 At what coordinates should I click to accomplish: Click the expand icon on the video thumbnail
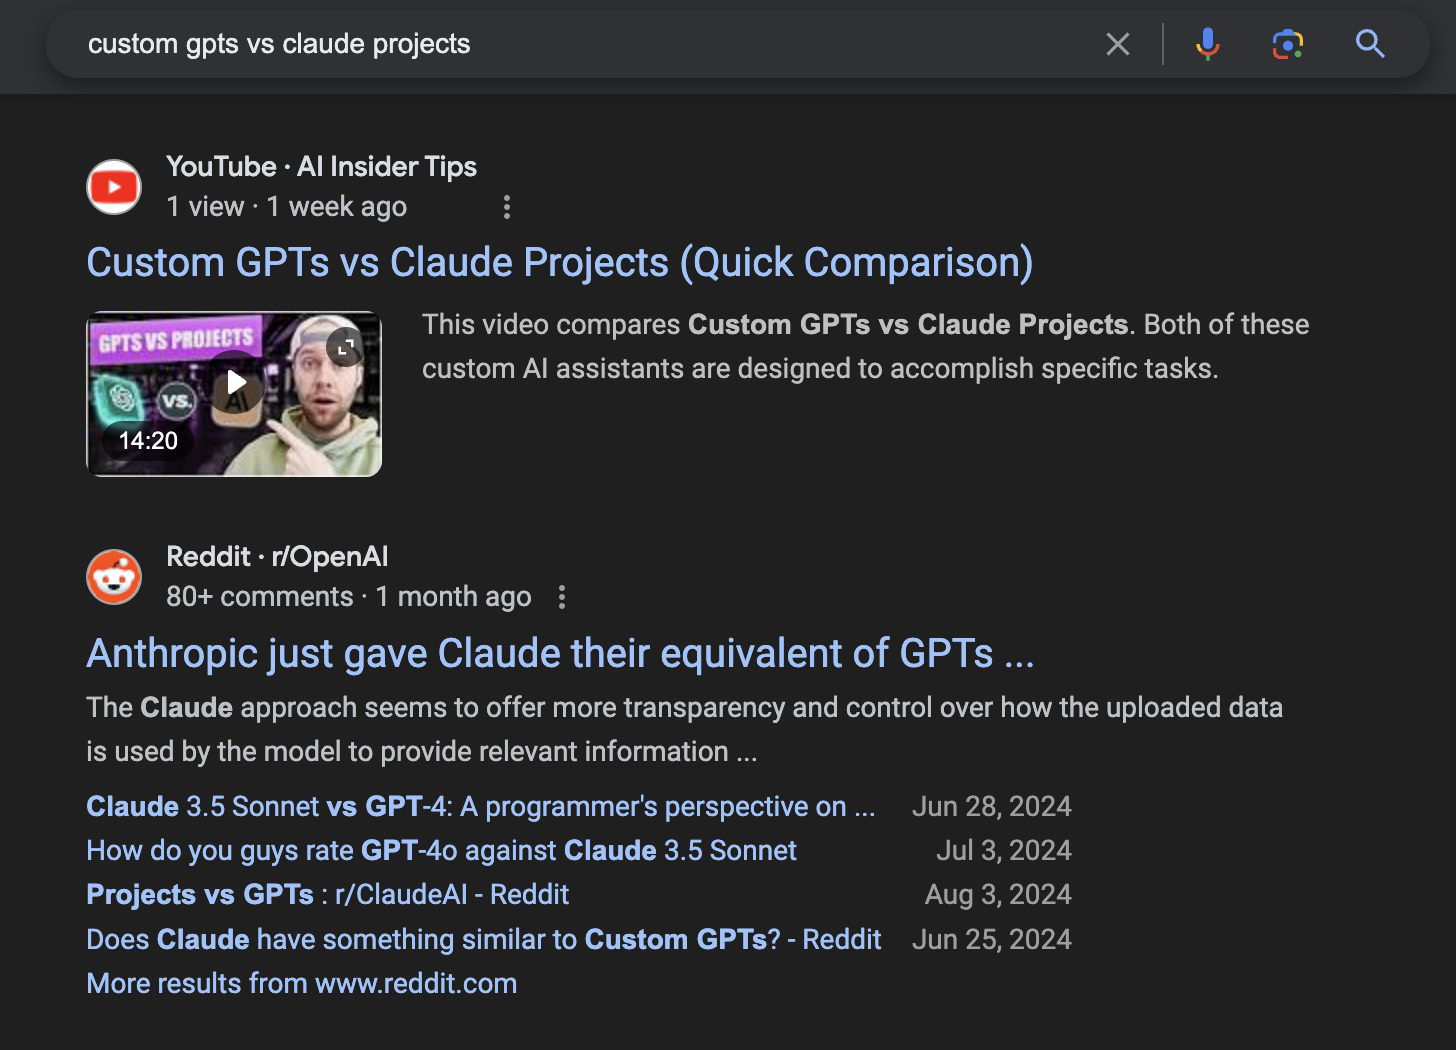[344, 347]
